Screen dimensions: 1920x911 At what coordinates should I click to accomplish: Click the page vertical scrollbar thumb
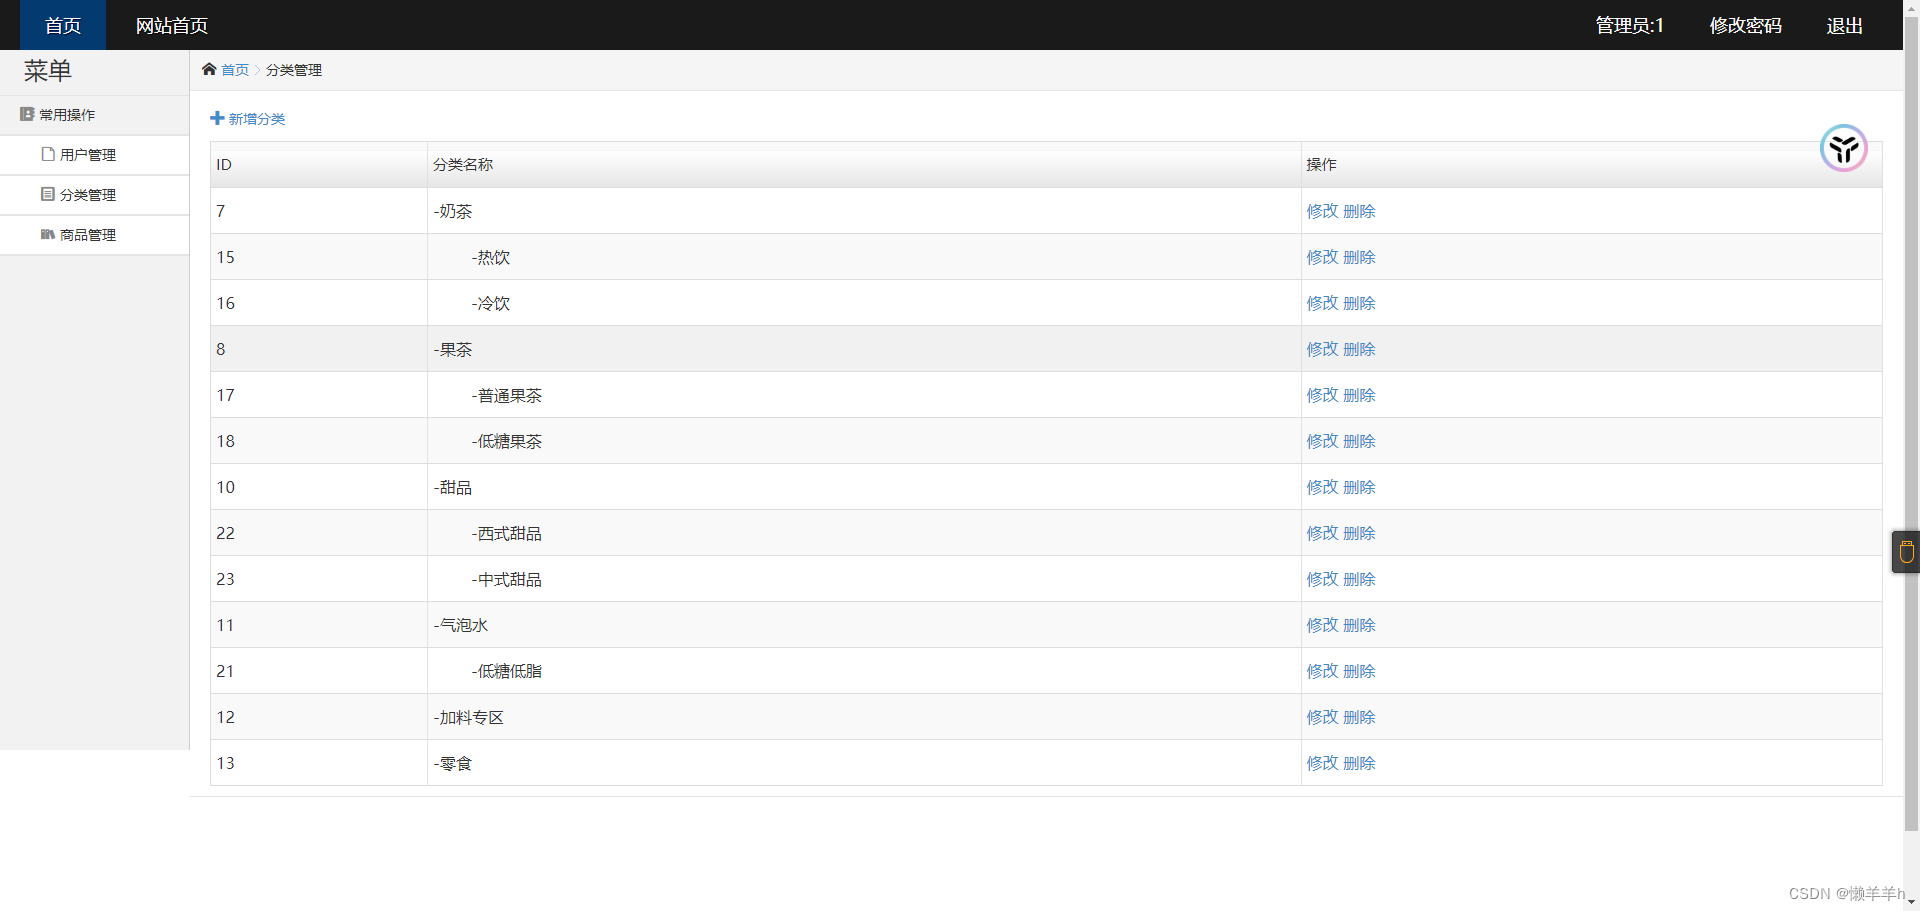[1911, 423]
